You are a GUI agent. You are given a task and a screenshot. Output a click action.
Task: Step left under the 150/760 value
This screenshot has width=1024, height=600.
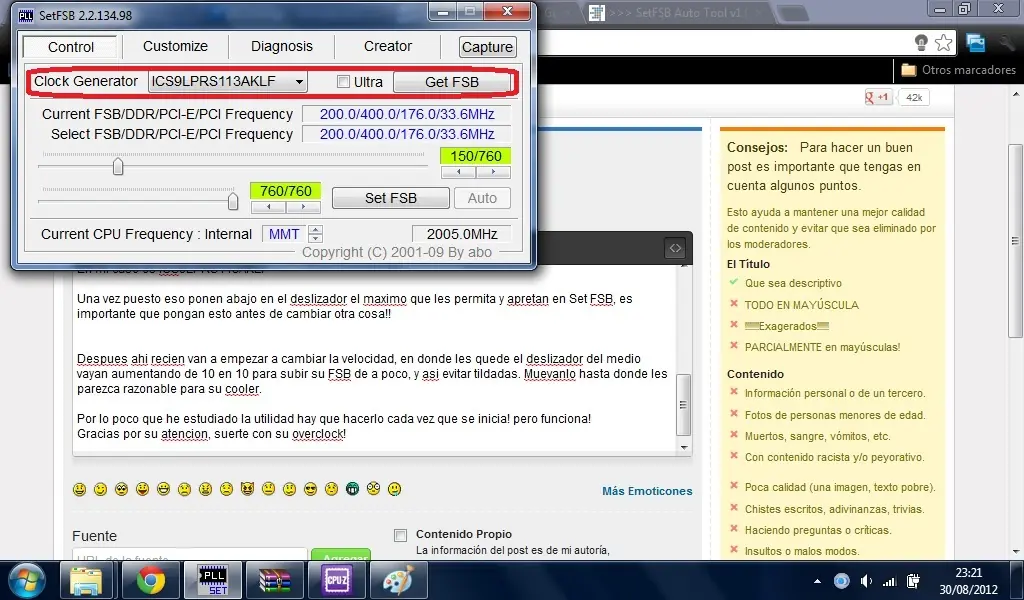tap(458, 172)
